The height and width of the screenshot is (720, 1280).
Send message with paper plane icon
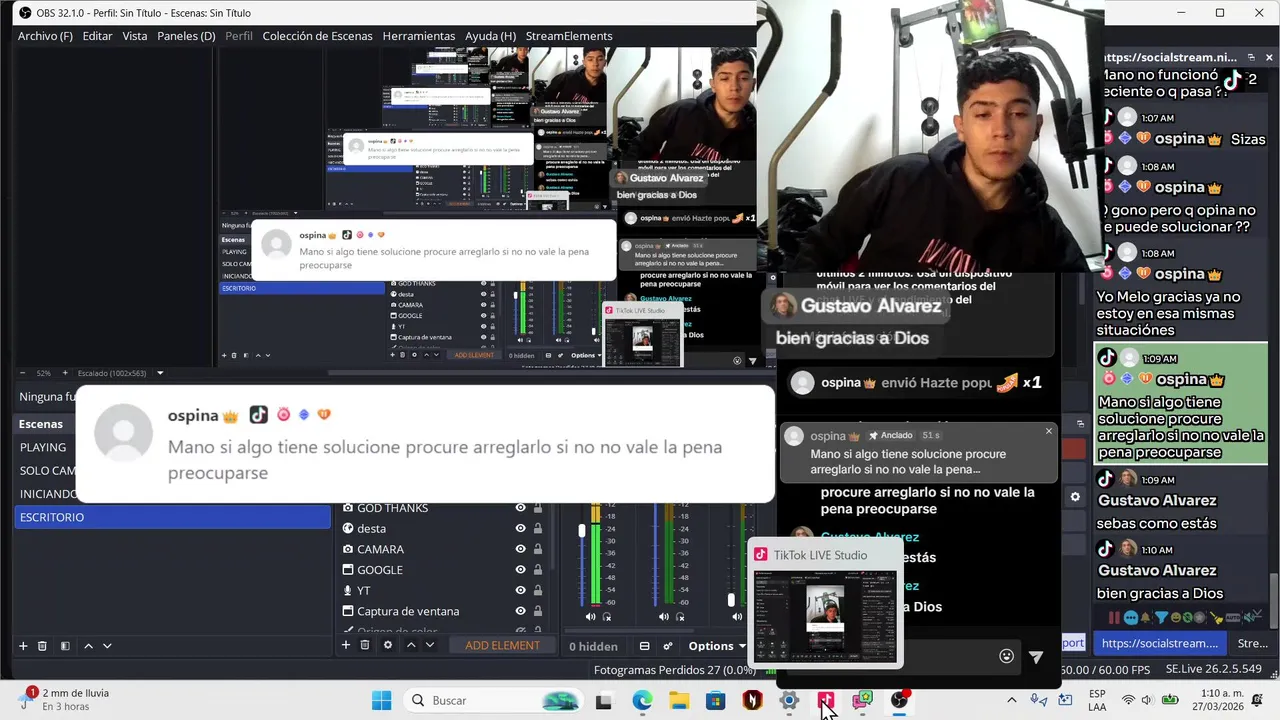click(x=1036, y=657)
